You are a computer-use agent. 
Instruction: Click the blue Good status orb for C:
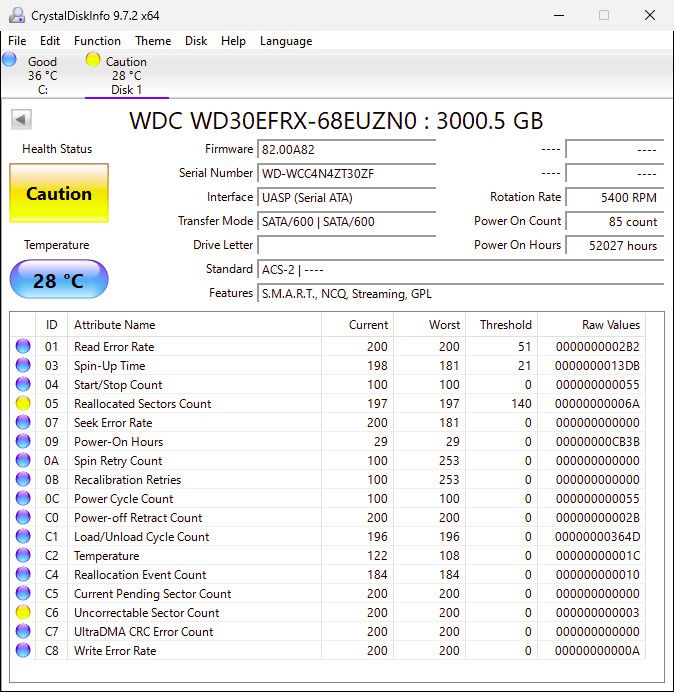click(9, 59)
